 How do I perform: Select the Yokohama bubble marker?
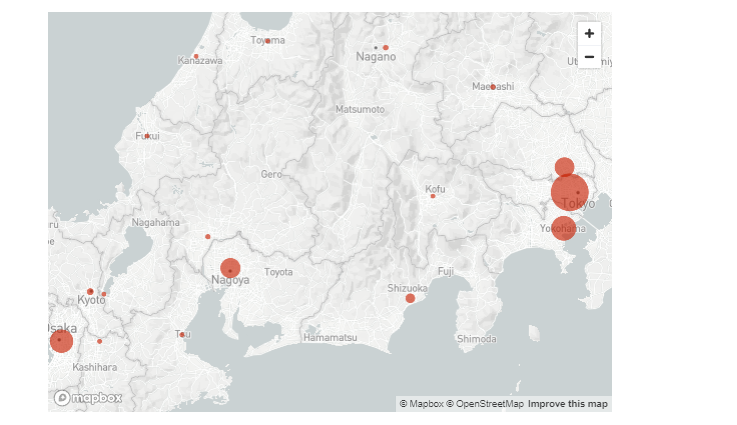pyautogui.click(x=564, y=228)
